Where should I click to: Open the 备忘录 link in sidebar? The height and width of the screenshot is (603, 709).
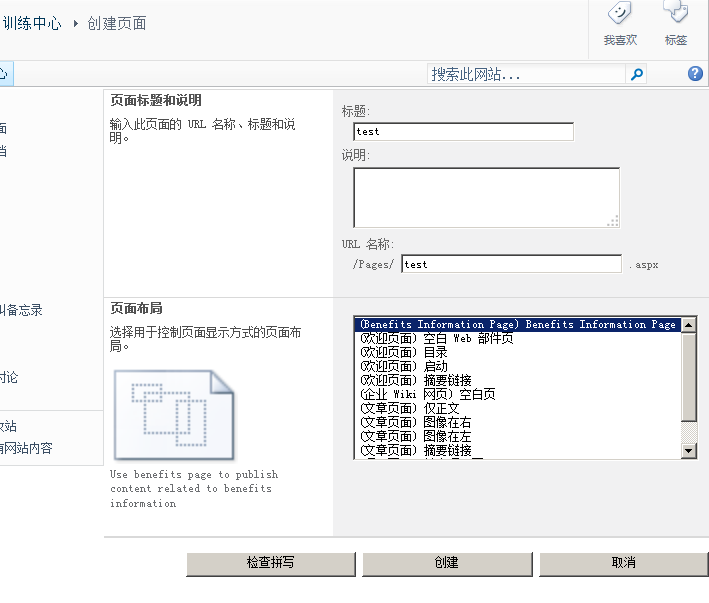(x=21, y=311)
